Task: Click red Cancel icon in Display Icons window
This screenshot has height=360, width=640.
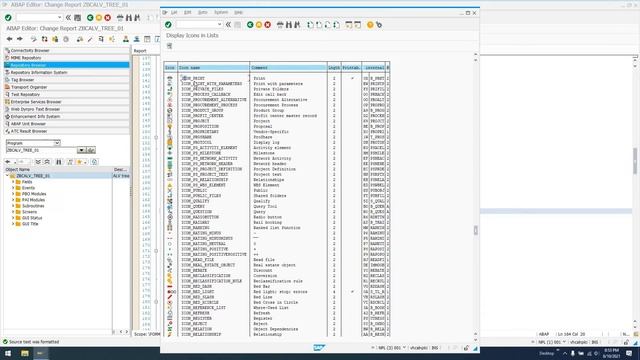Action: click(x=267, y=25)
